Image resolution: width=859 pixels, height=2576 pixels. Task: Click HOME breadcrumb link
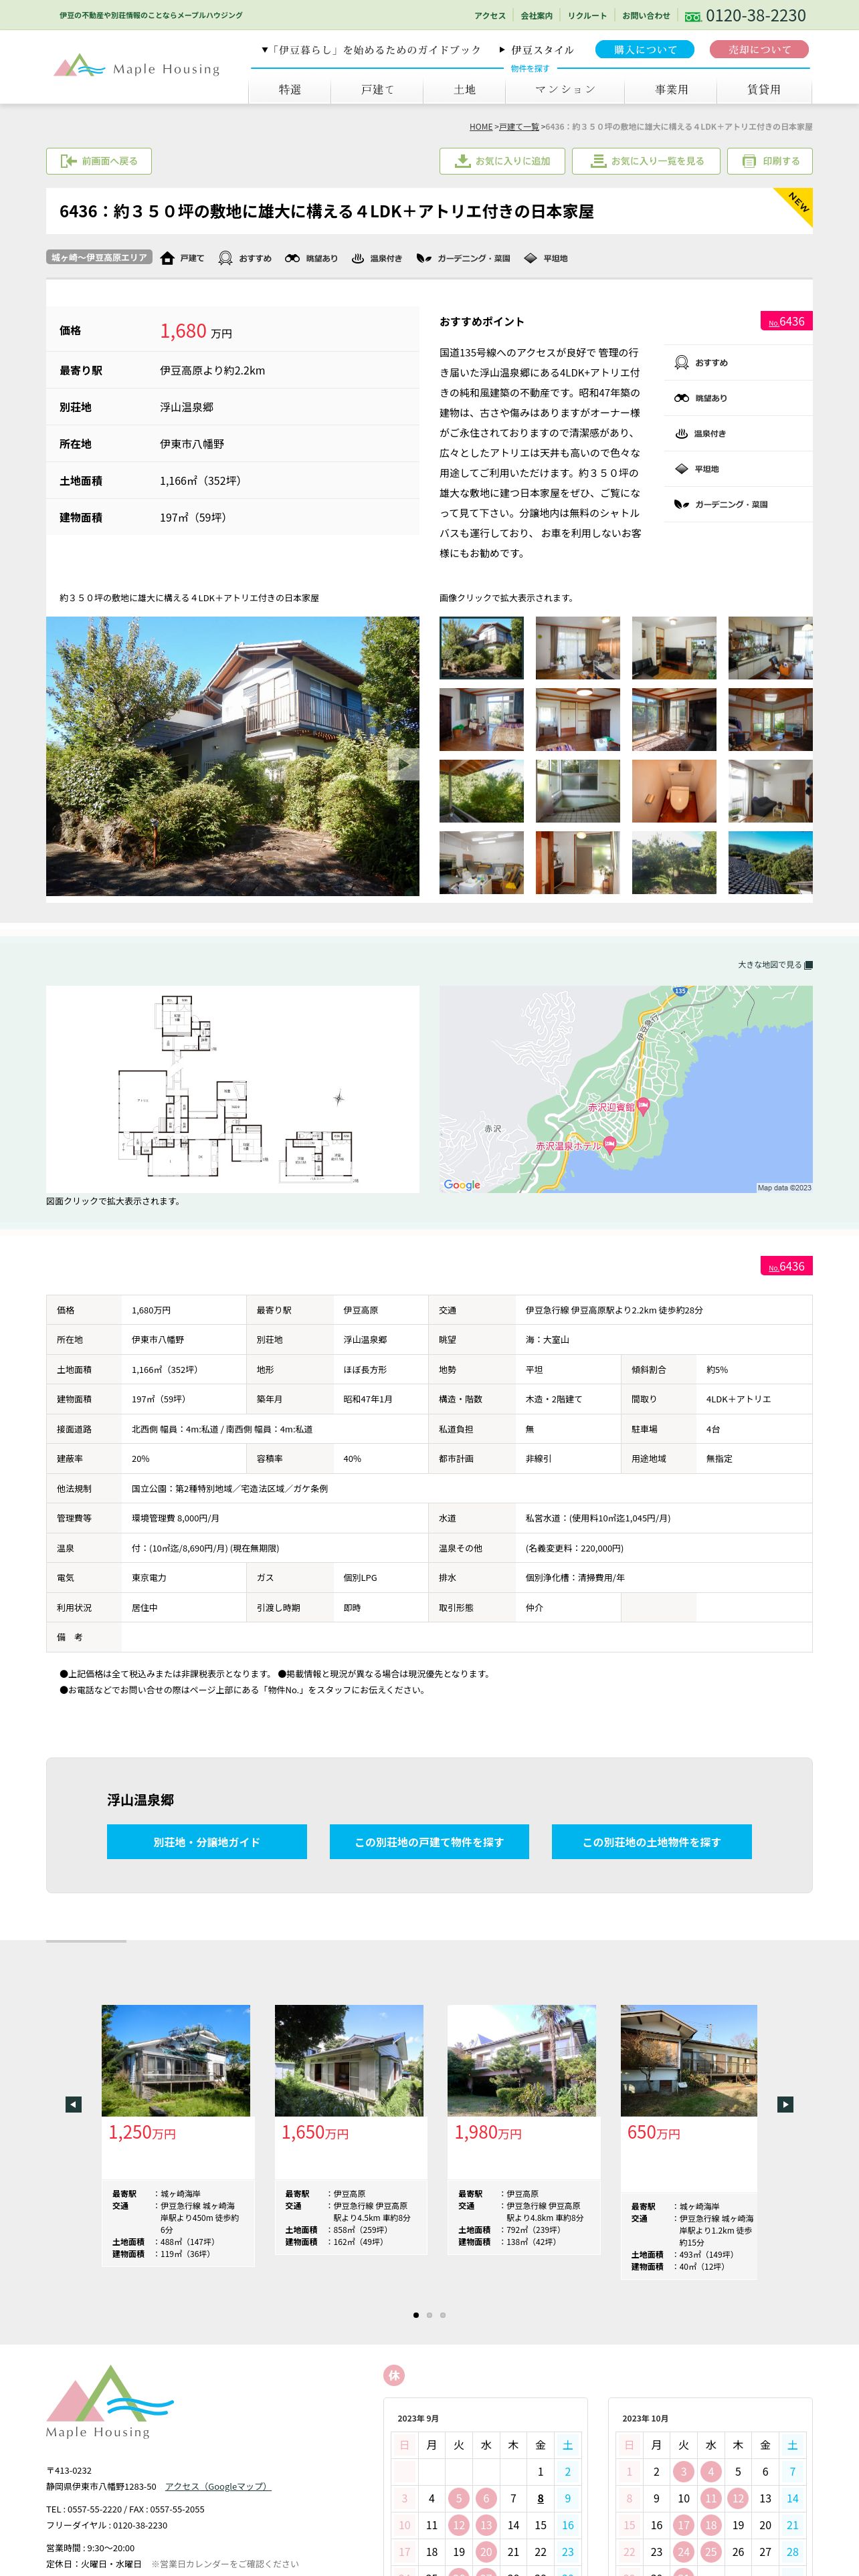(481, 127)
